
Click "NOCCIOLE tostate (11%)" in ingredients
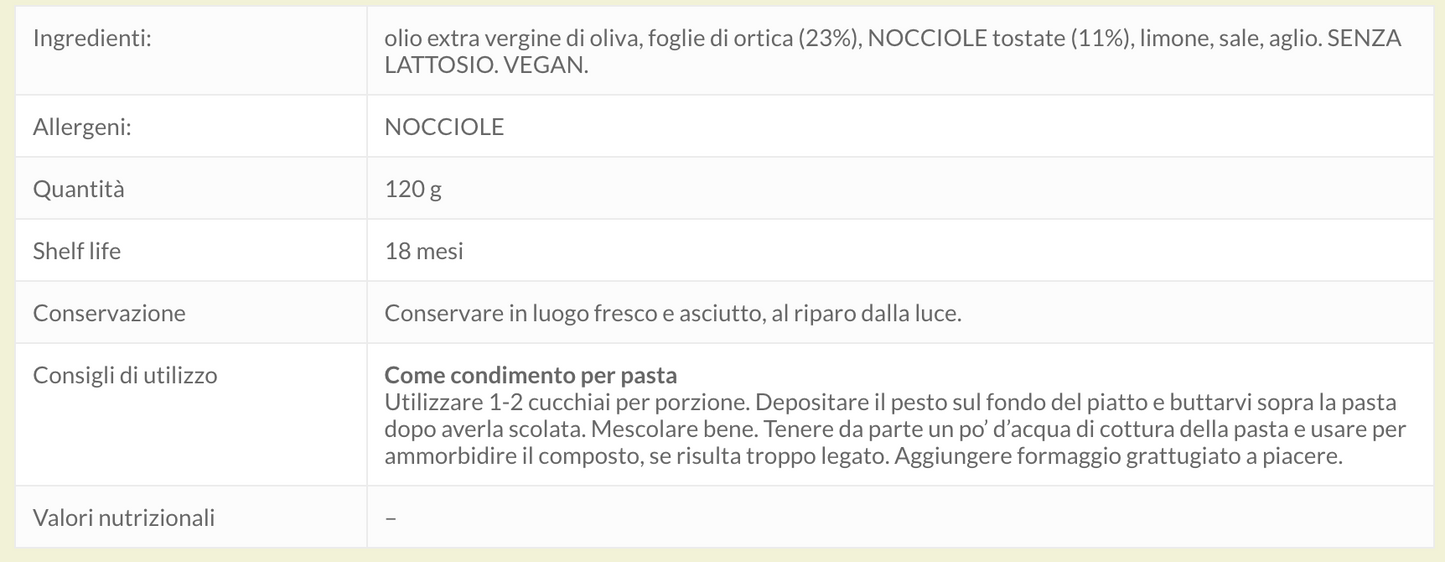coord(1000,39)
